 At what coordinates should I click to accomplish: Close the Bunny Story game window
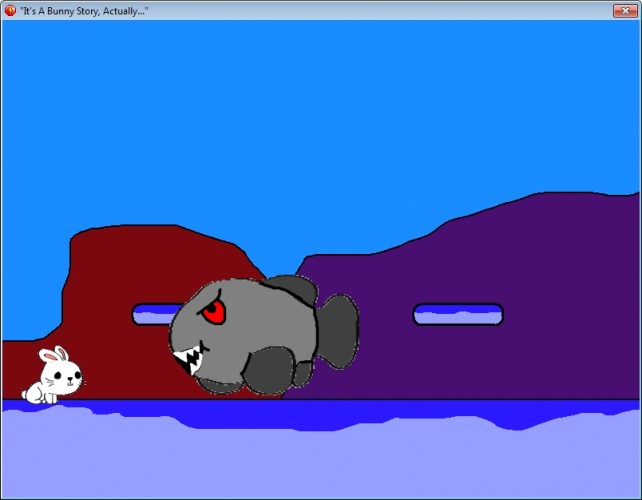(625, 11)
